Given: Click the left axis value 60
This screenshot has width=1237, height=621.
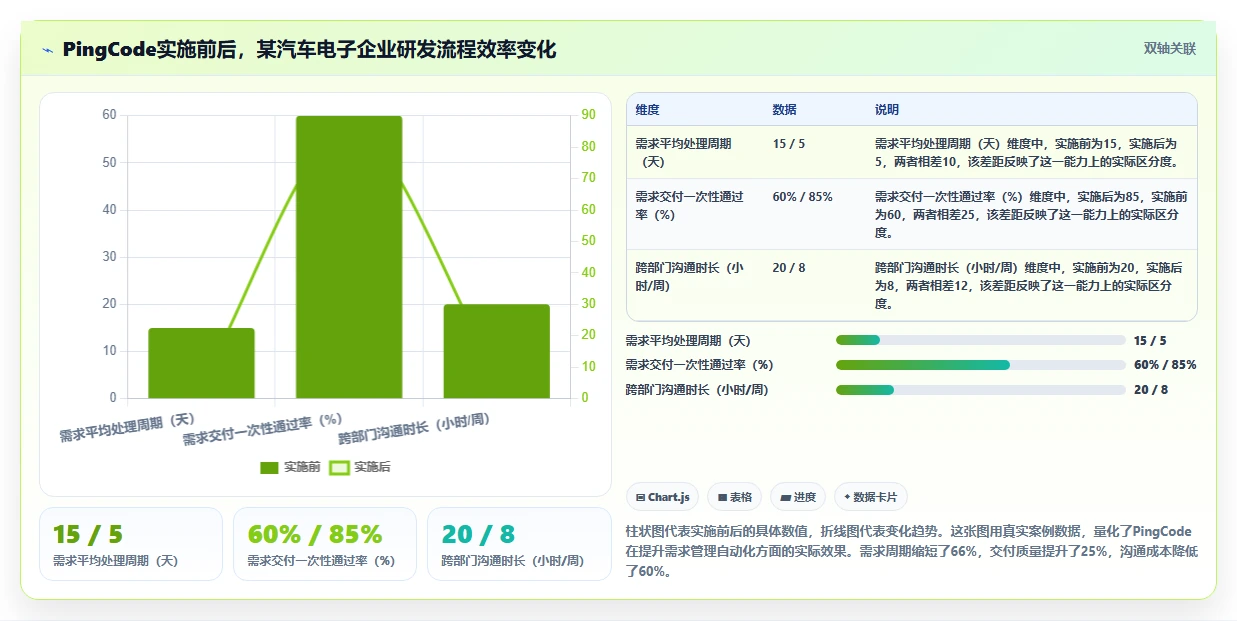Looking at the screenshot, I should (109, 115).
